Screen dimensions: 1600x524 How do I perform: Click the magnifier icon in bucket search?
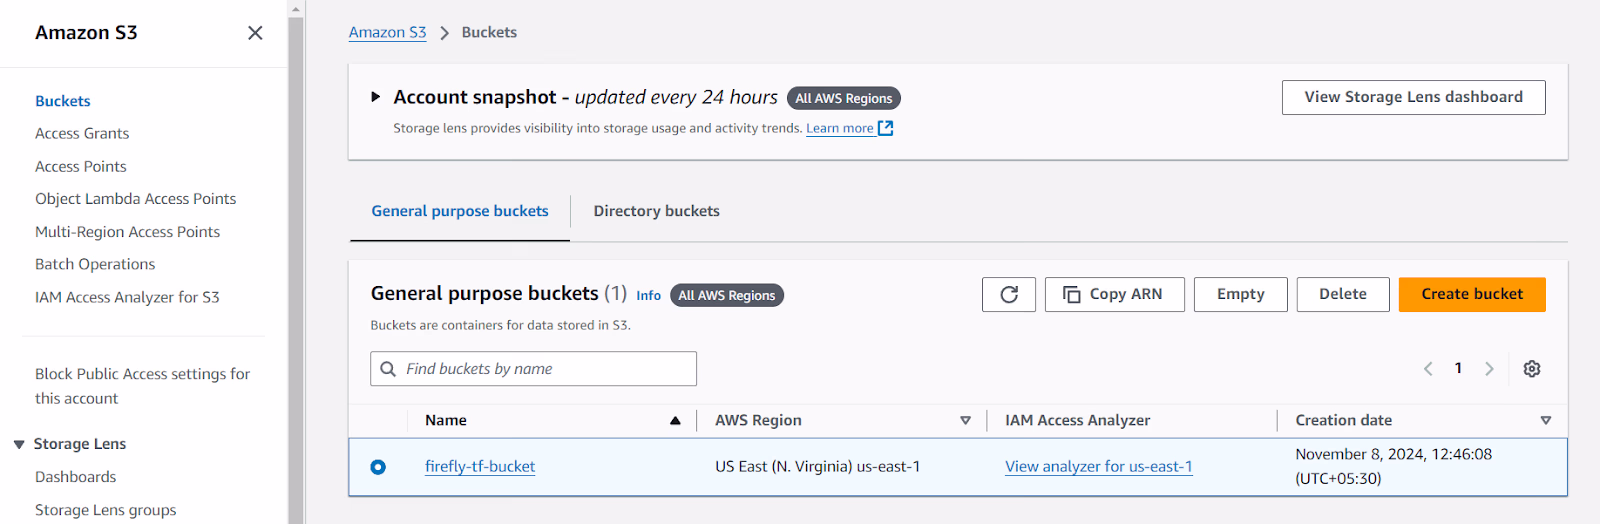[x=388, y=369]
